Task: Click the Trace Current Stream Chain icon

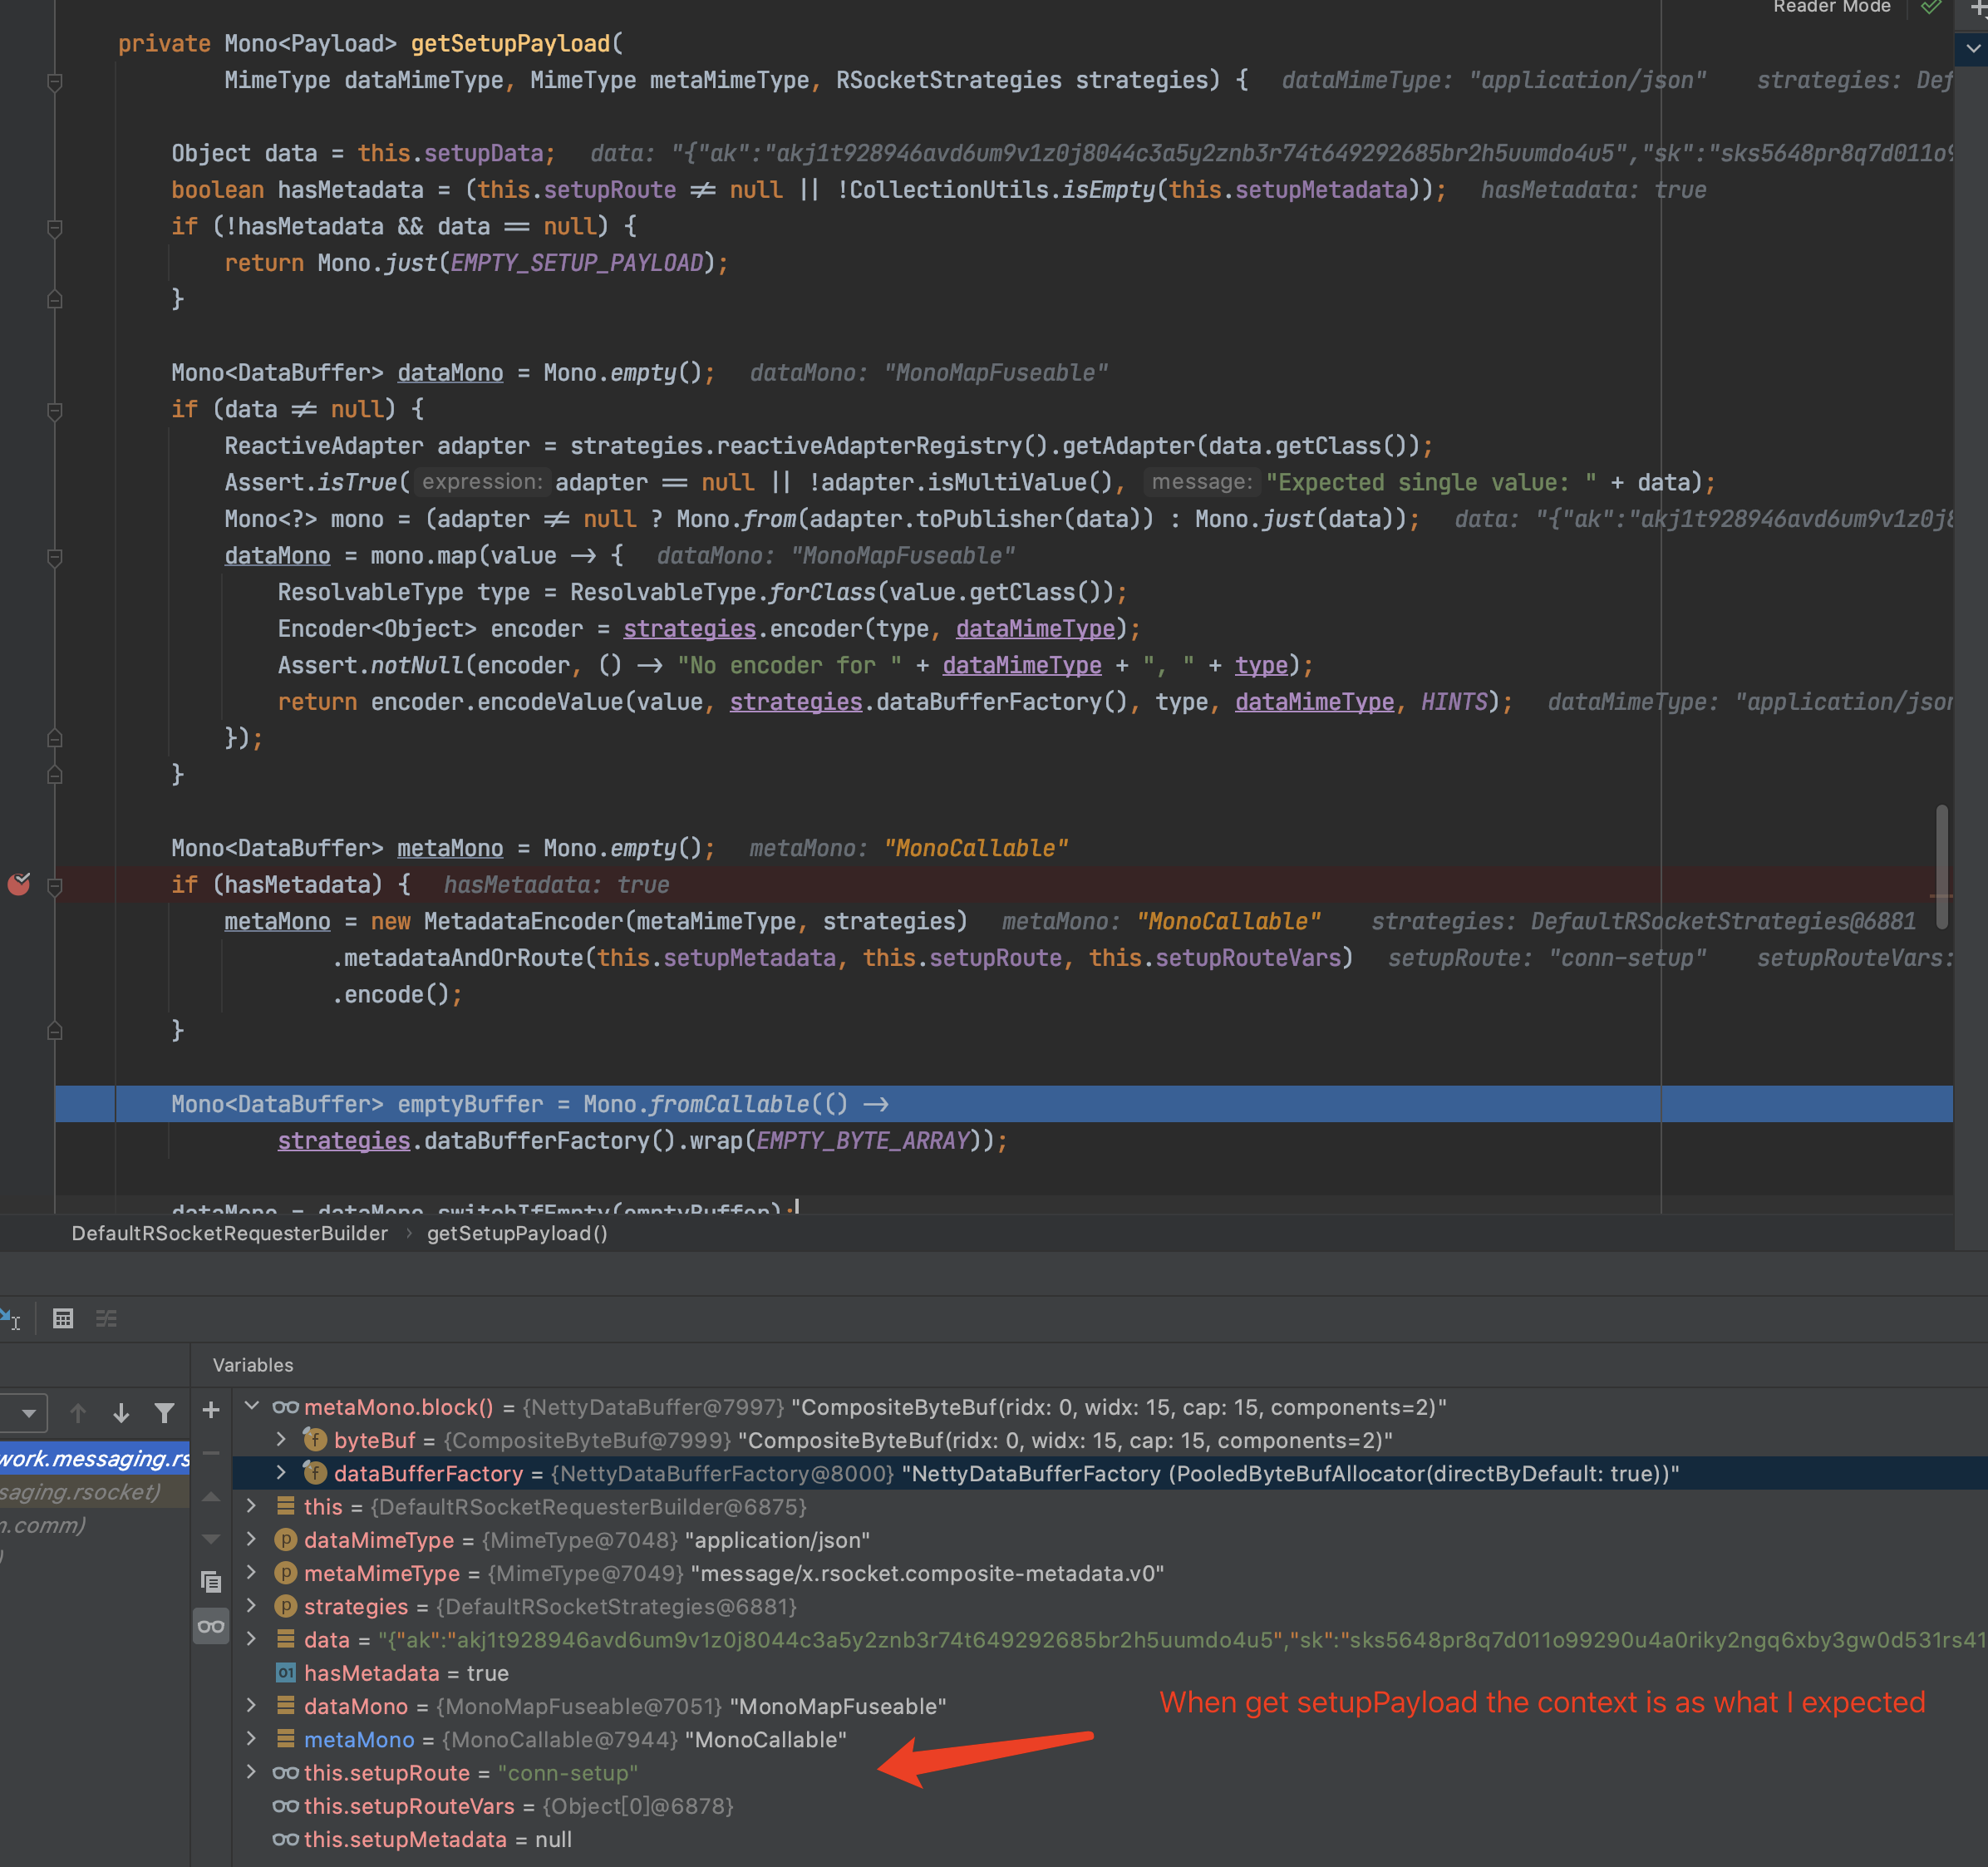Action: click(106, 1318)
